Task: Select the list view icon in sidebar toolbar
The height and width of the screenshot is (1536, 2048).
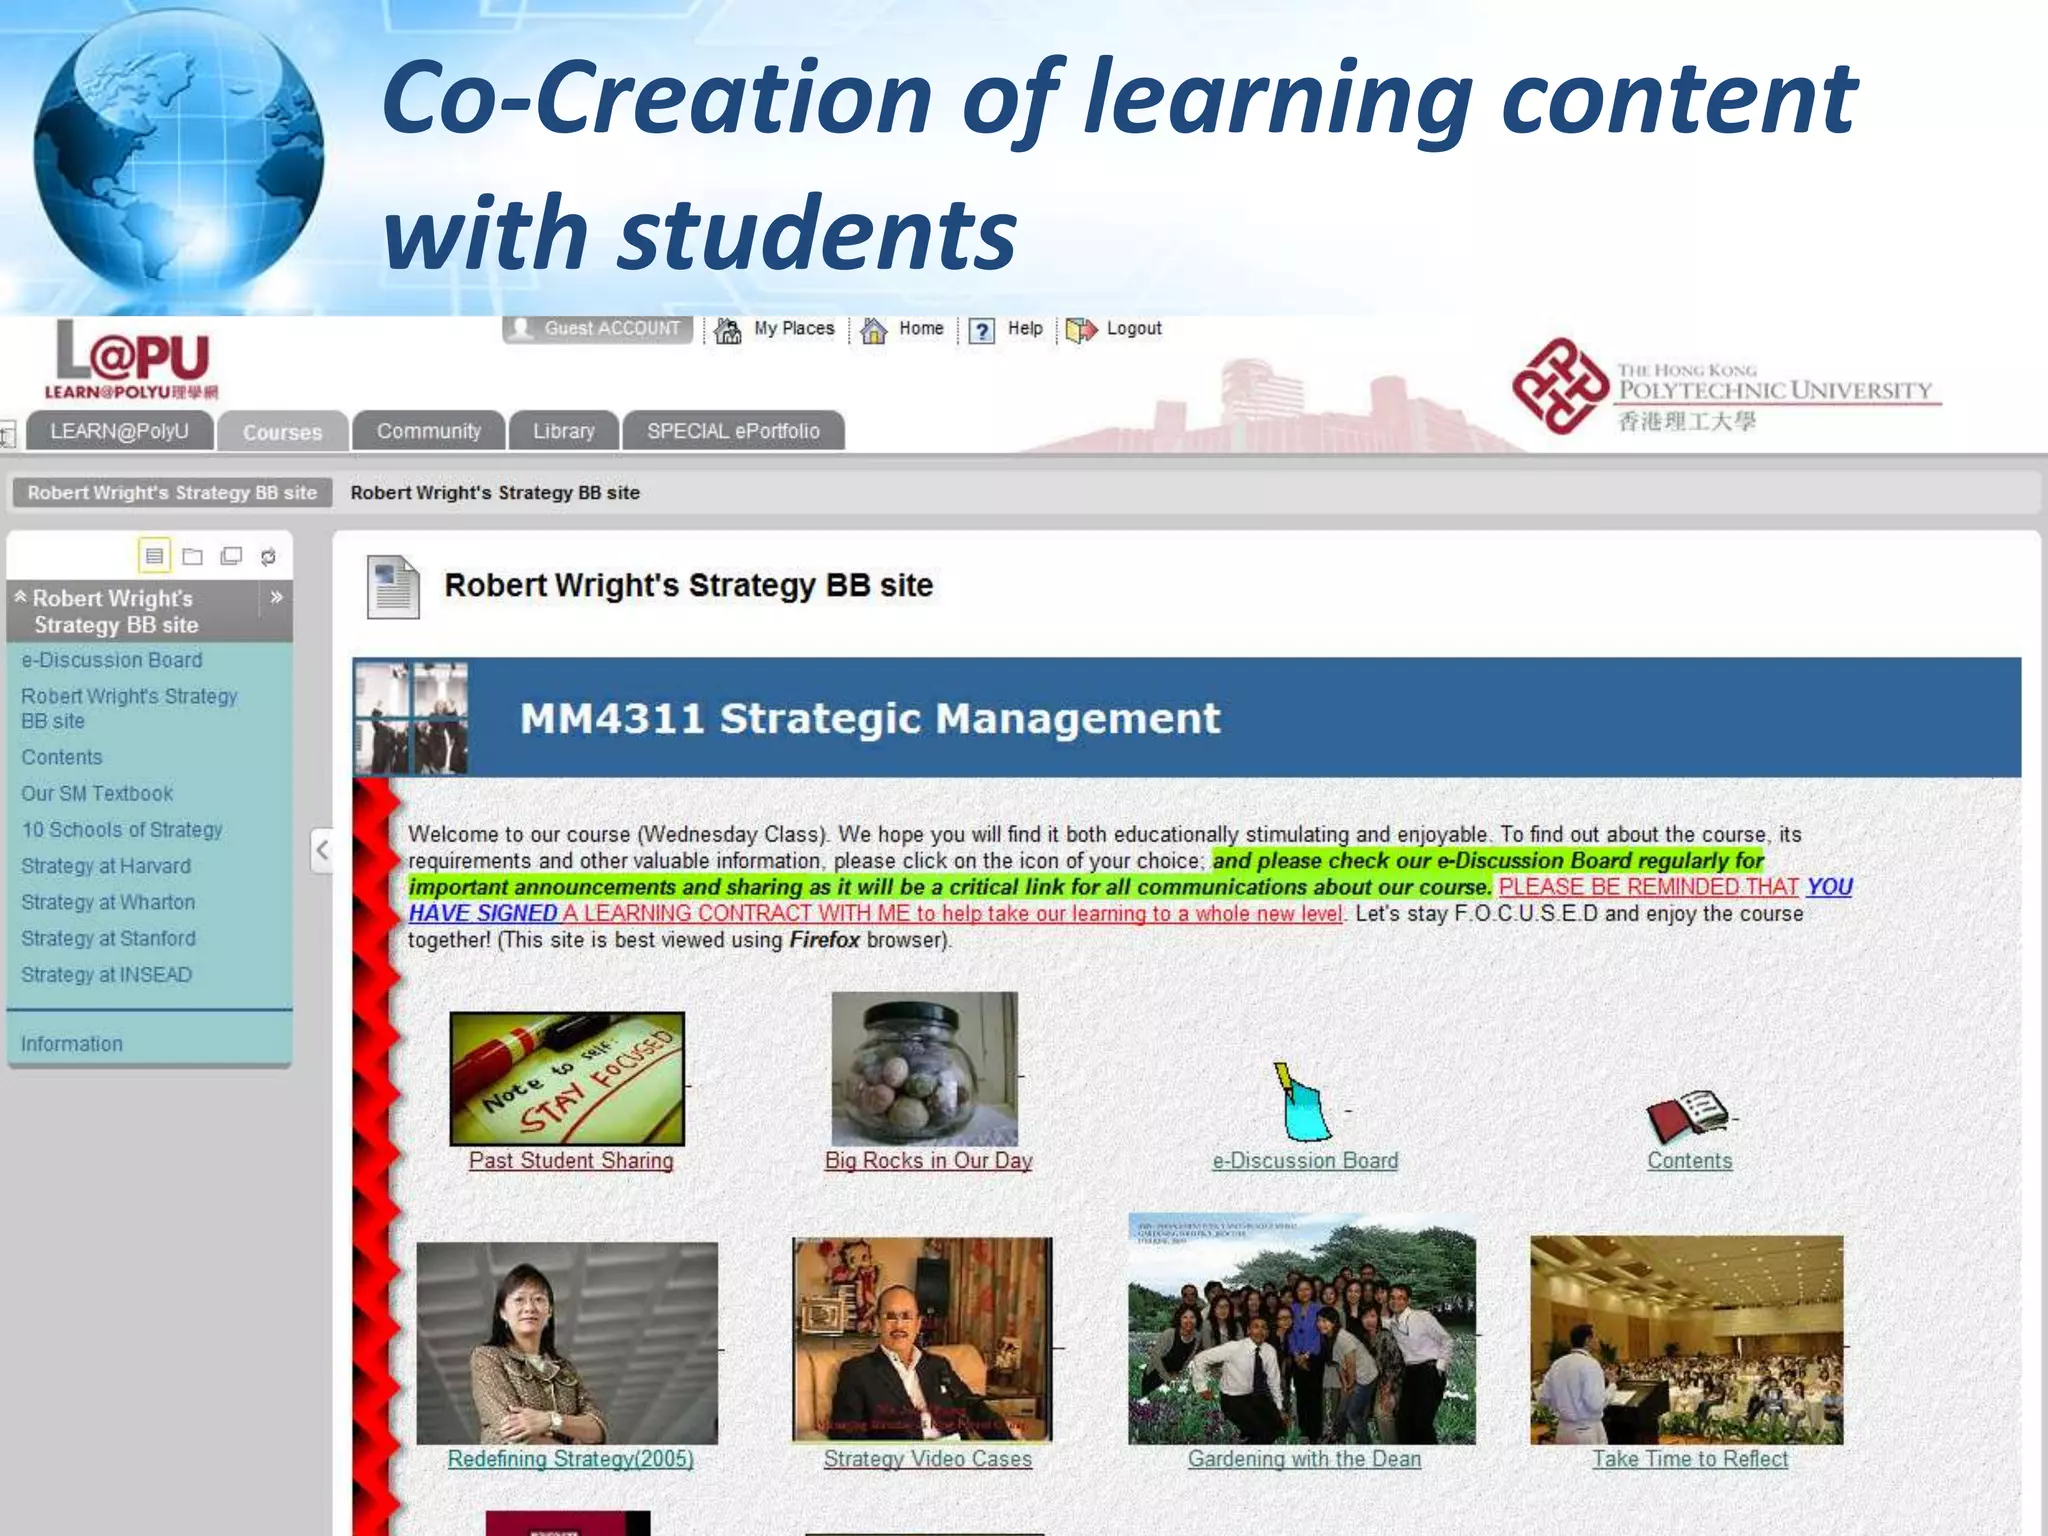Action: click(154, 556)
